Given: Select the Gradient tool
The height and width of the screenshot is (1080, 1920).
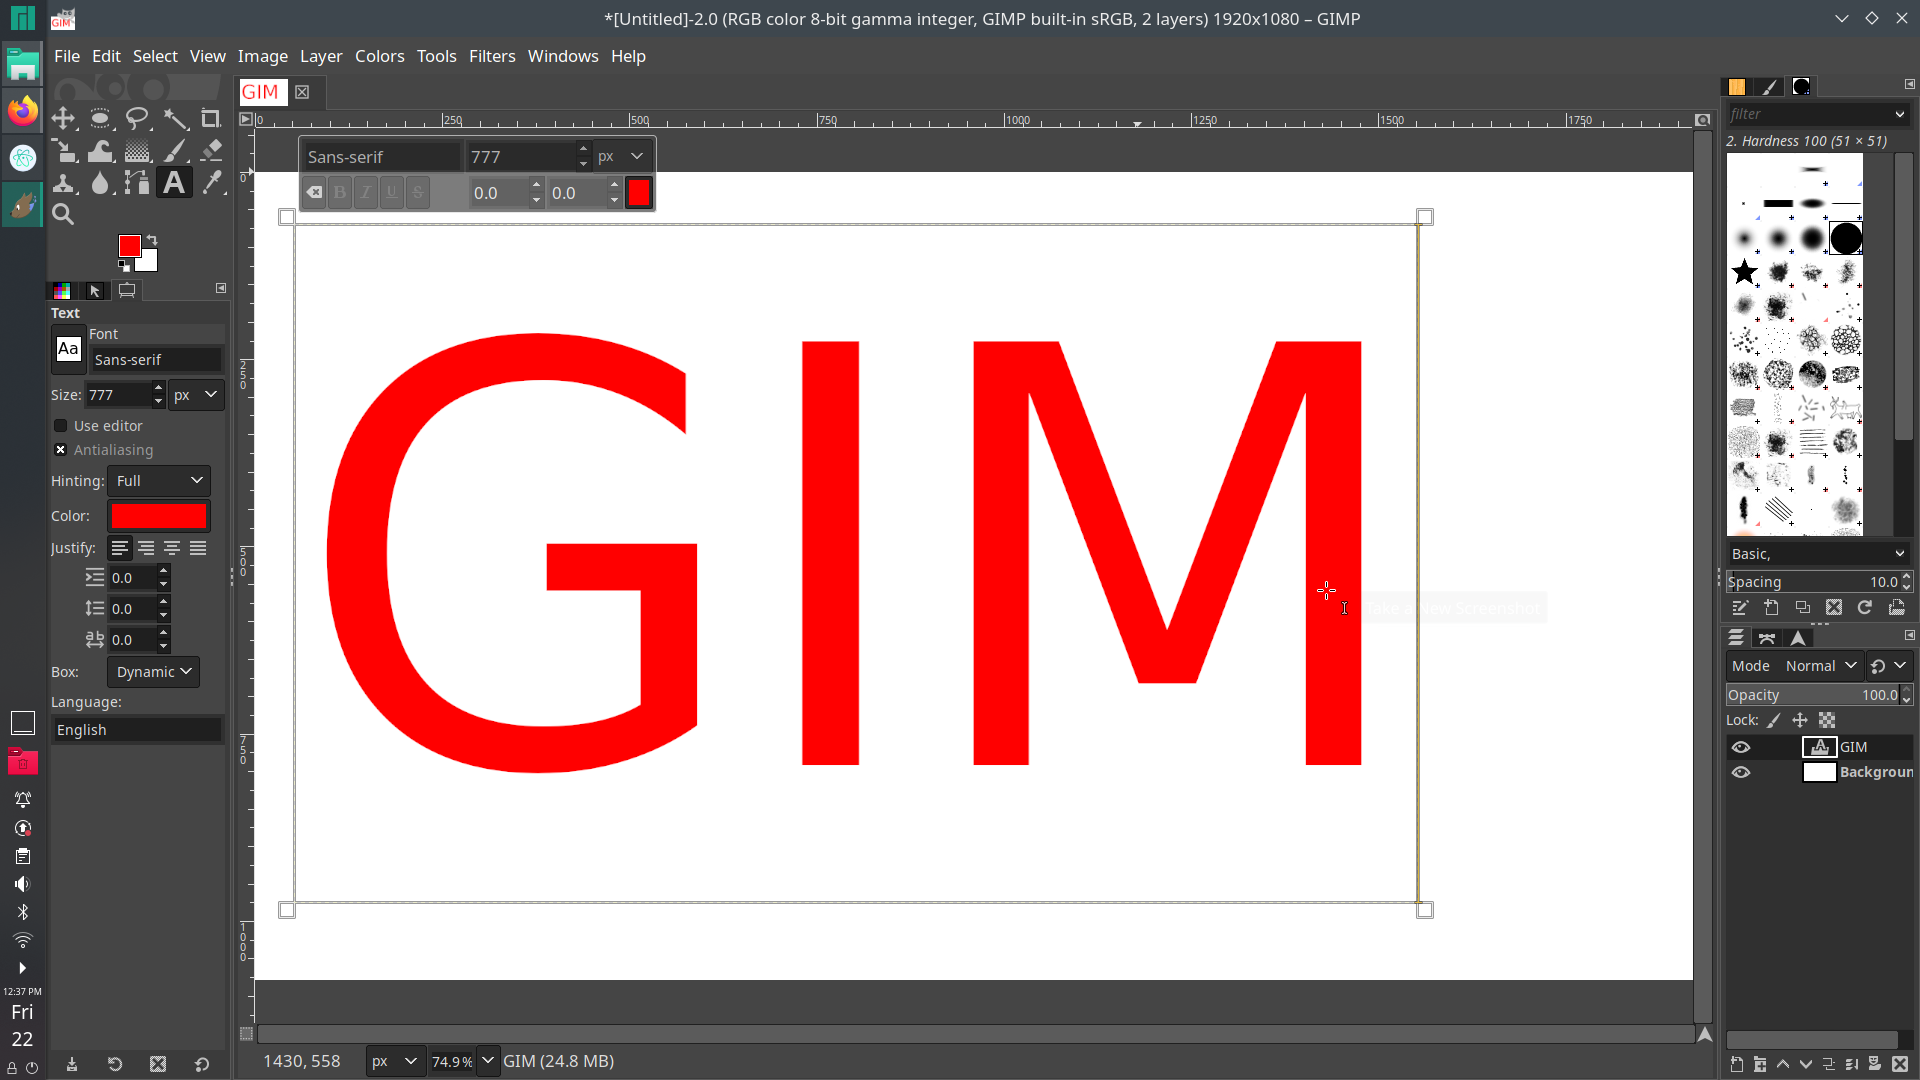Looking at the screenshot, I should point(137,151).
